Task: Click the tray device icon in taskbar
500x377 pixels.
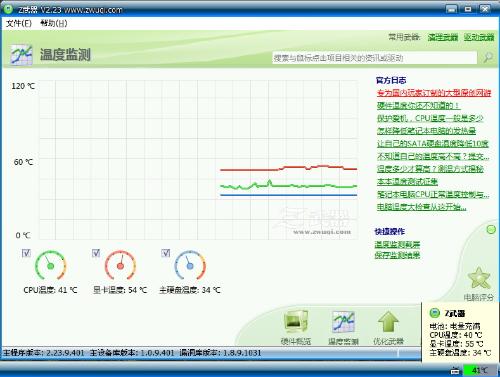Action: 455,370
